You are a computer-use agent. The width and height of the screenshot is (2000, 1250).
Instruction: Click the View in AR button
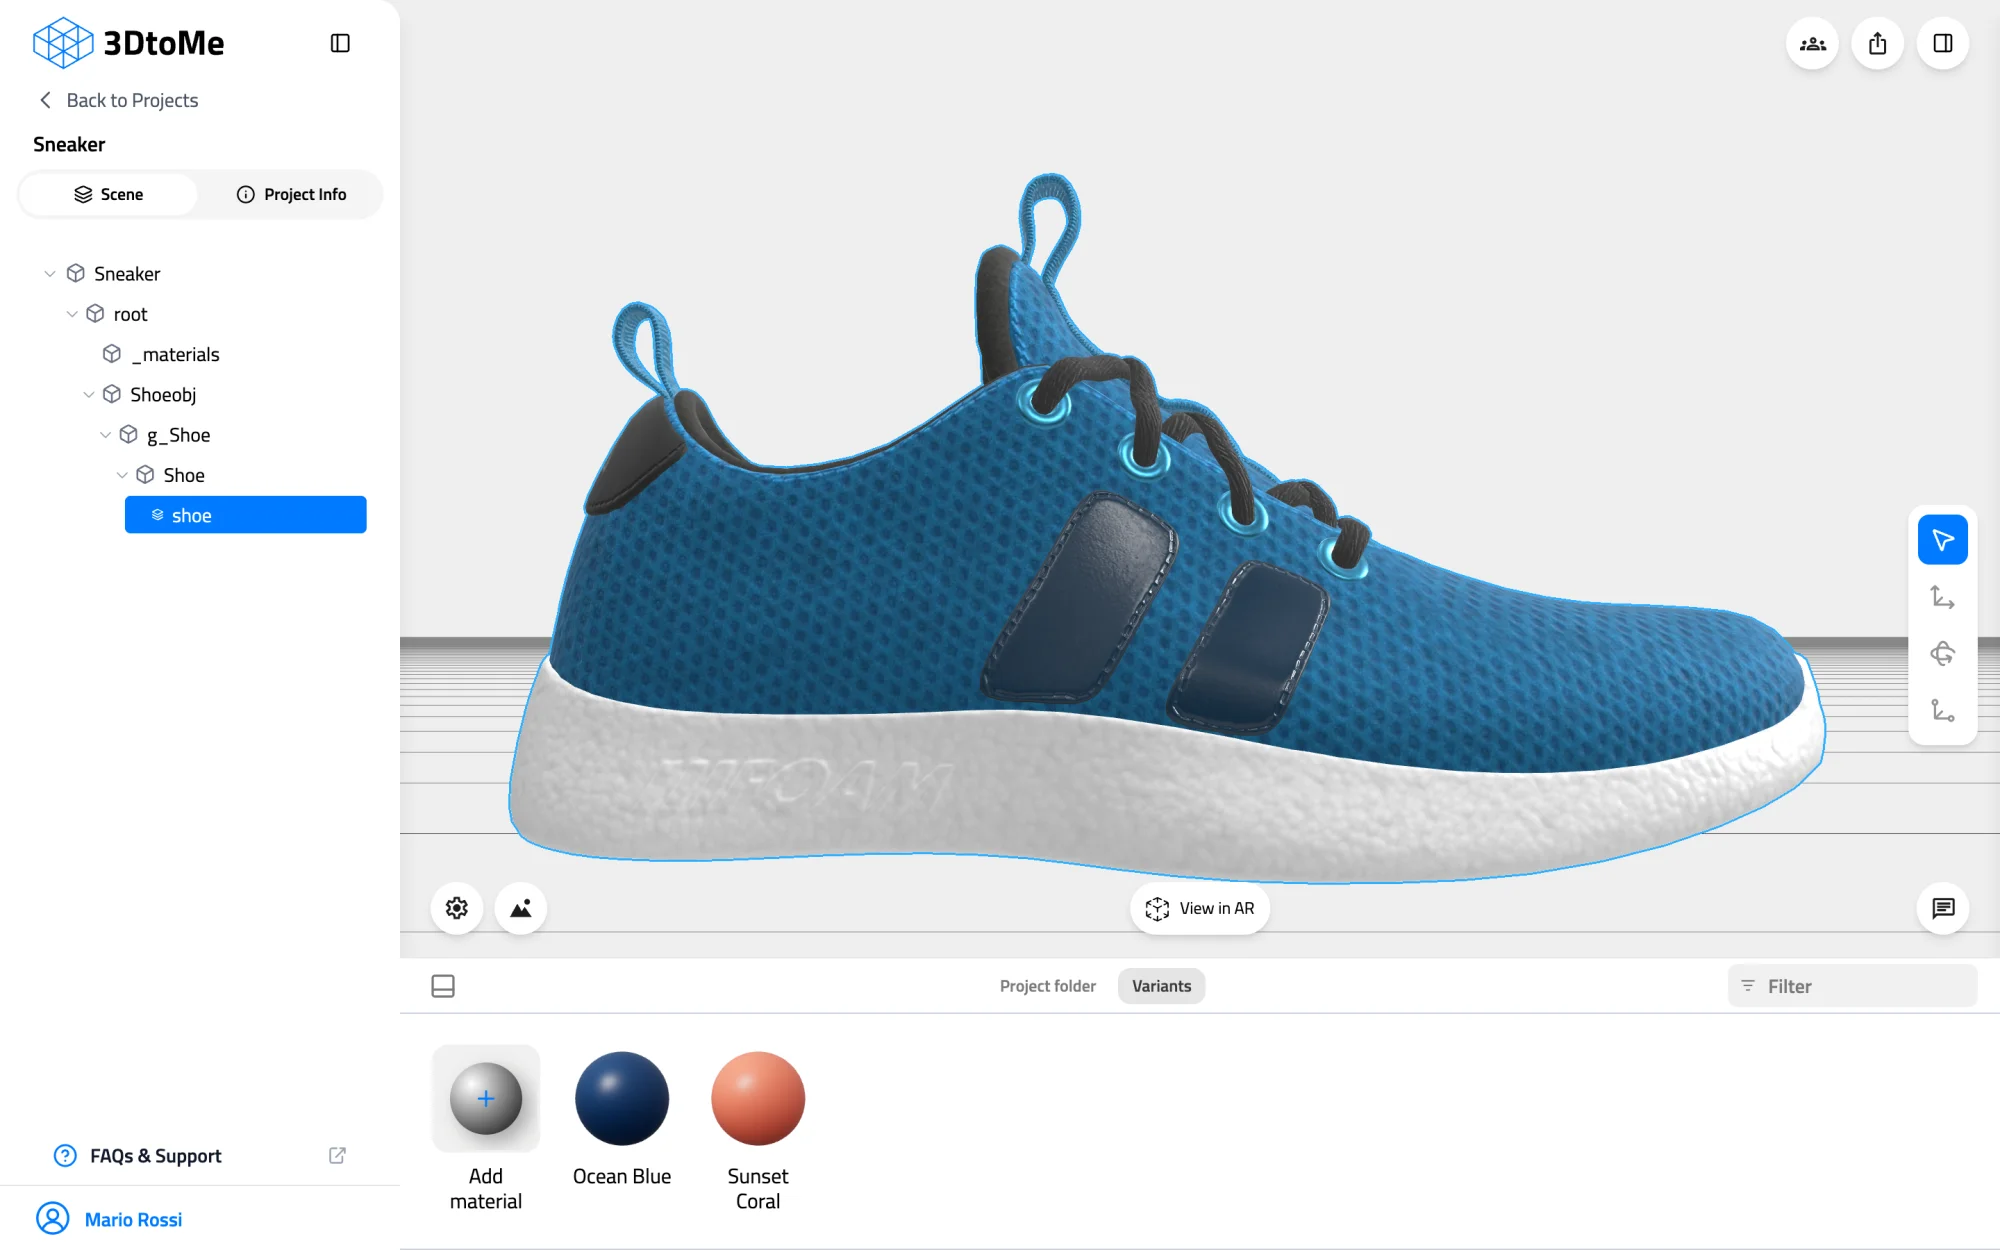pyautogui.click(x=1200, y=908)
